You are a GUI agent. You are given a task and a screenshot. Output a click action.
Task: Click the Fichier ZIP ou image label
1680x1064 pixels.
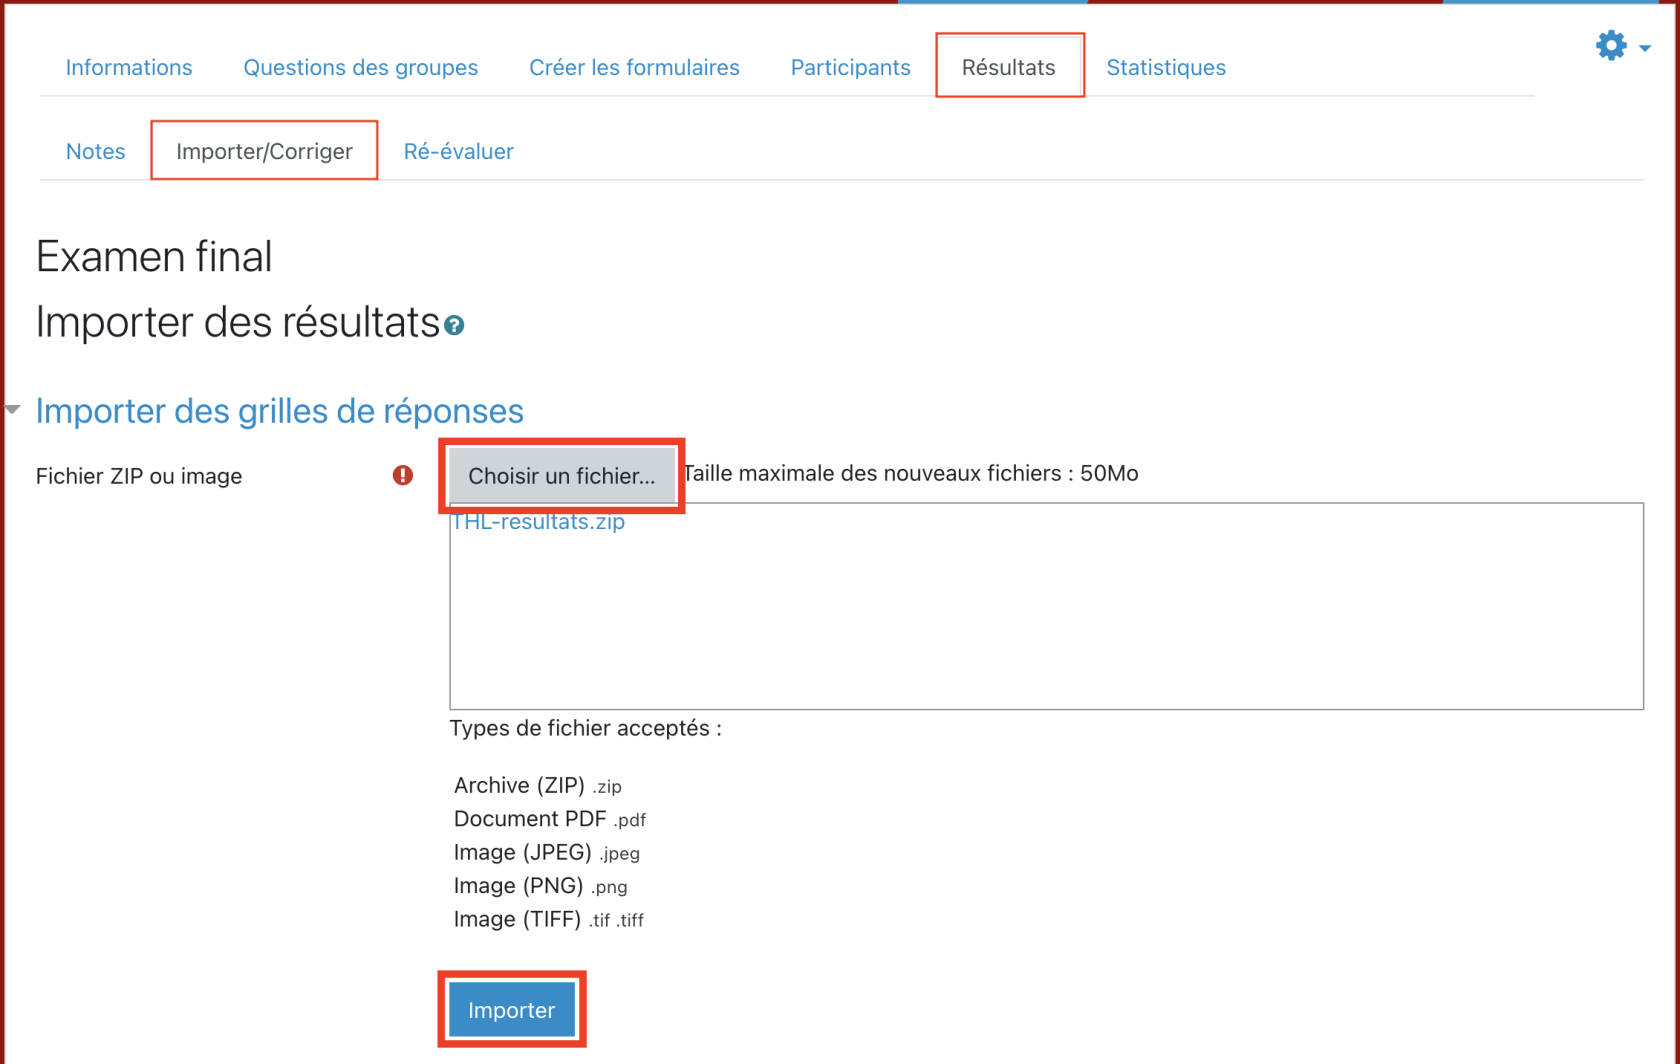pos(139,476)
